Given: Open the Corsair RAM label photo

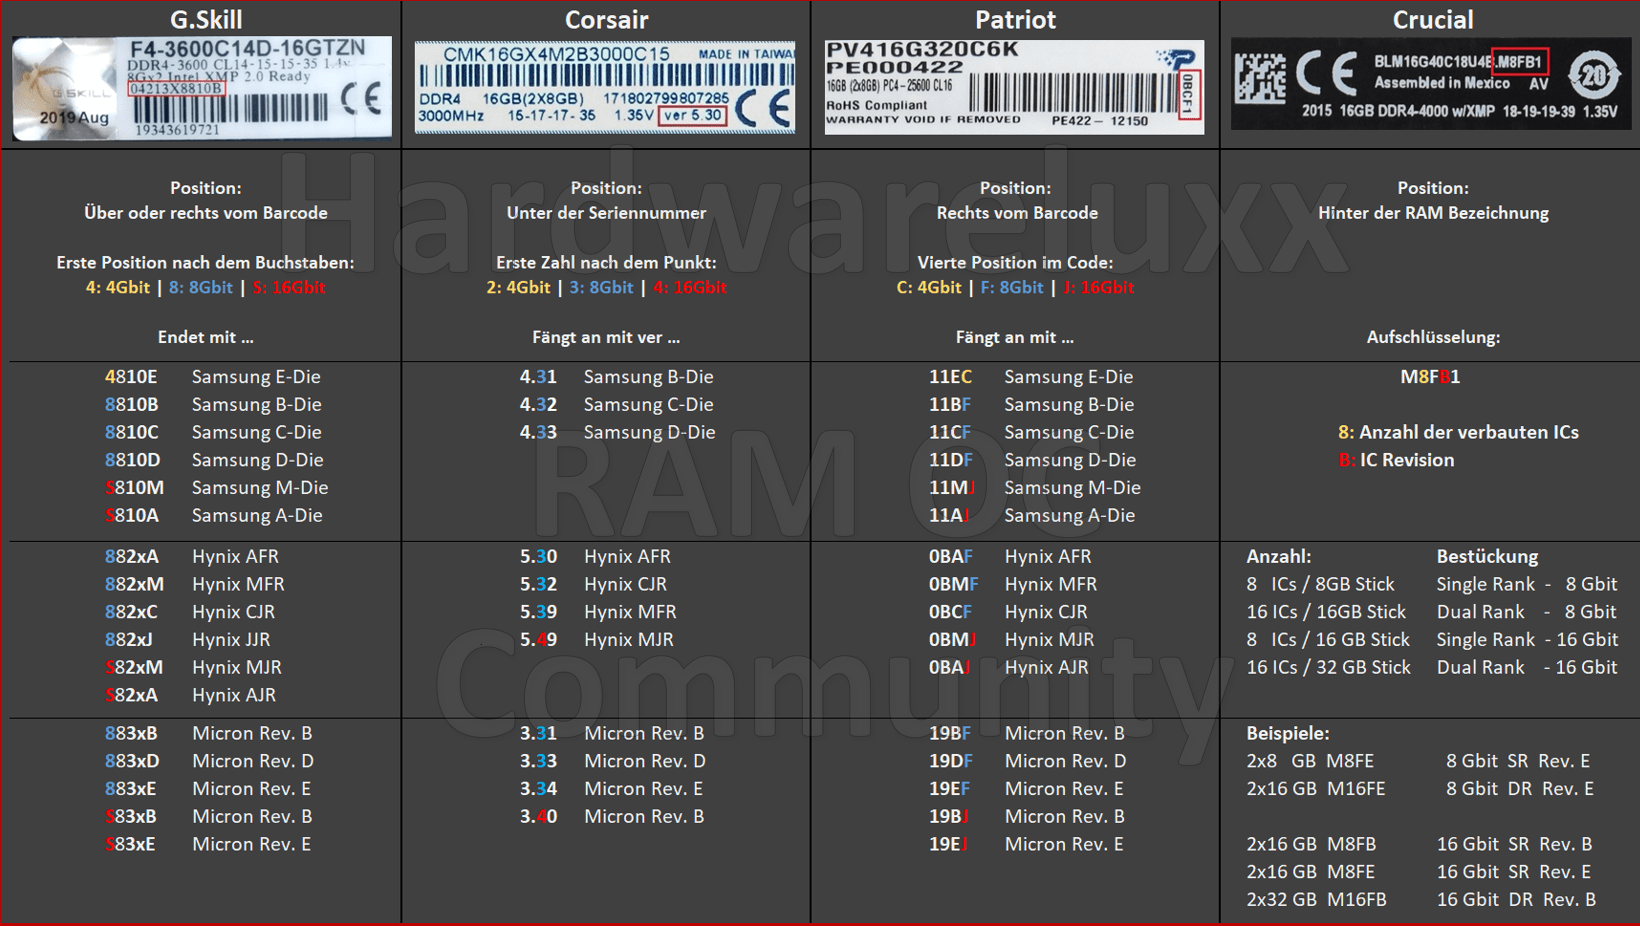Looking at the screenshot, I should (605, 88).
